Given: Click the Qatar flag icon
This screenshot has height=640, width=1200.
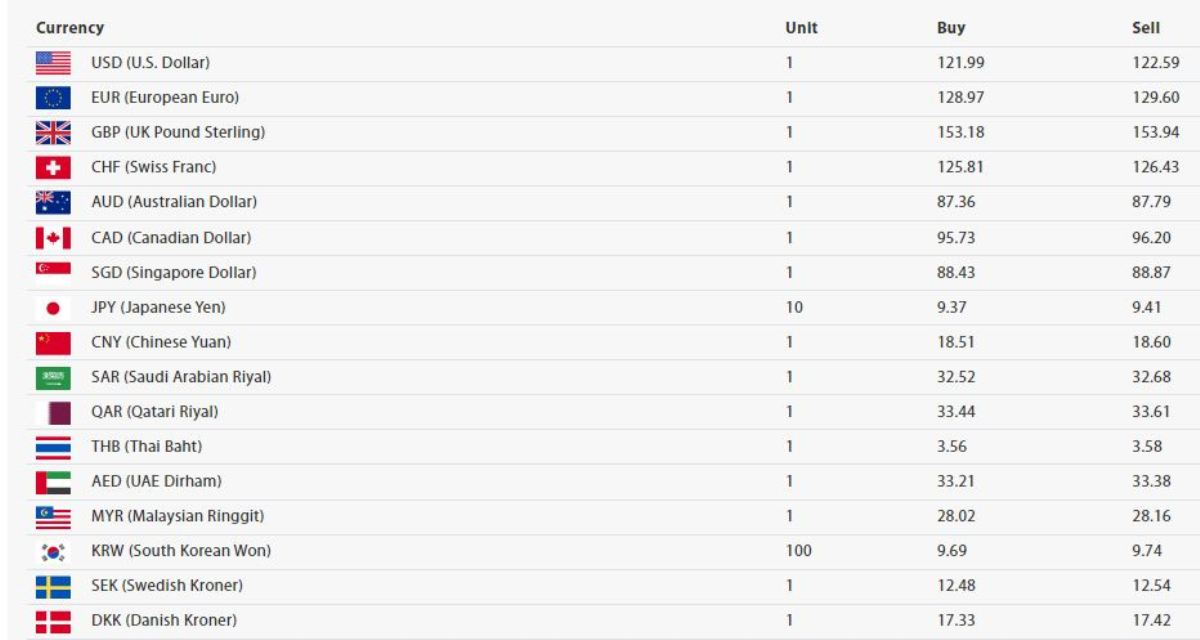Looking at the screenshot, I should tap(53, 412).
